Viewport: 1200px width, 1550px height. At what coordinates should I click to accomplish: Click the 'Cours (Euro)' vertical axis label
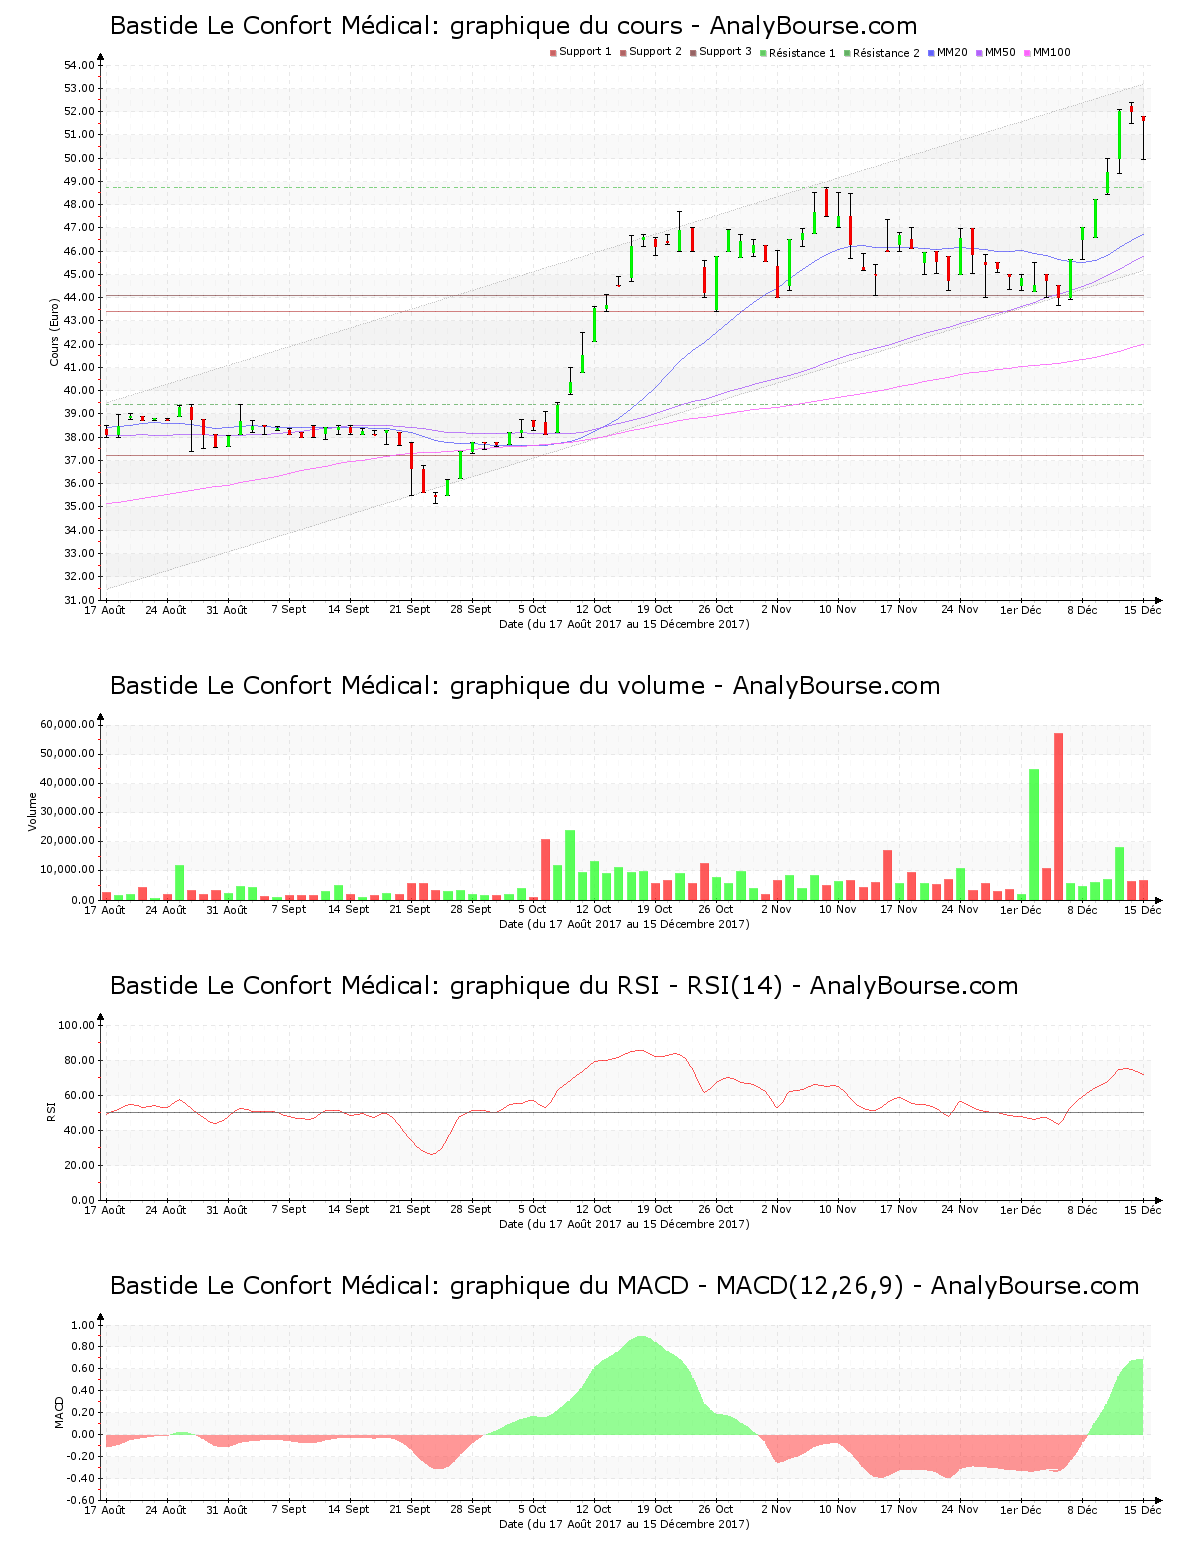click(54, 332)
